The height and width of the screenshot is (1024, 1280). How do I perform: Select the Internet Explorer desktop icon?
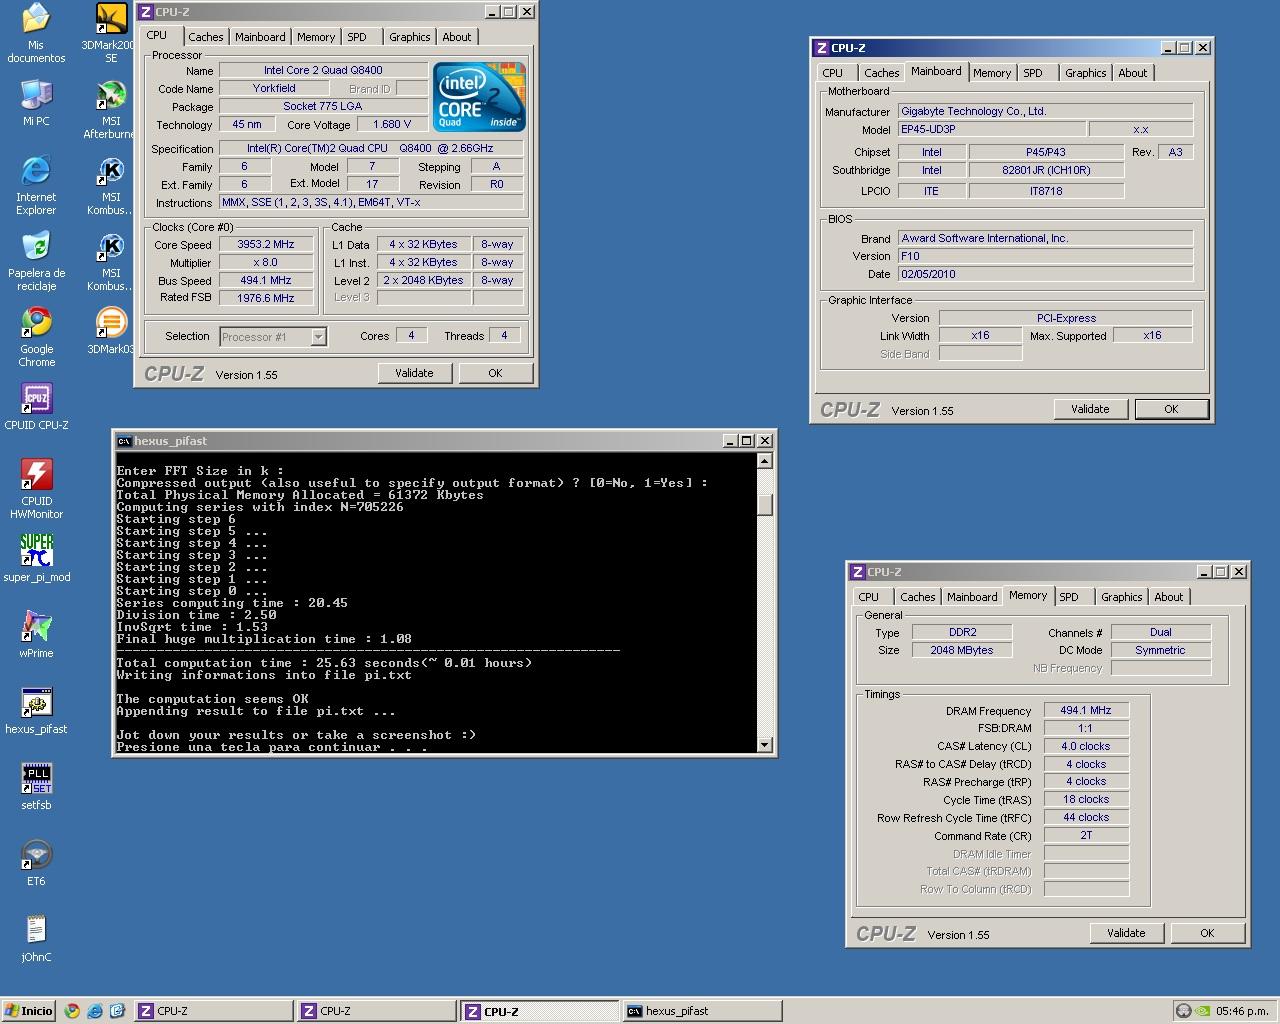pyautogui.click(x=36, y=185)
